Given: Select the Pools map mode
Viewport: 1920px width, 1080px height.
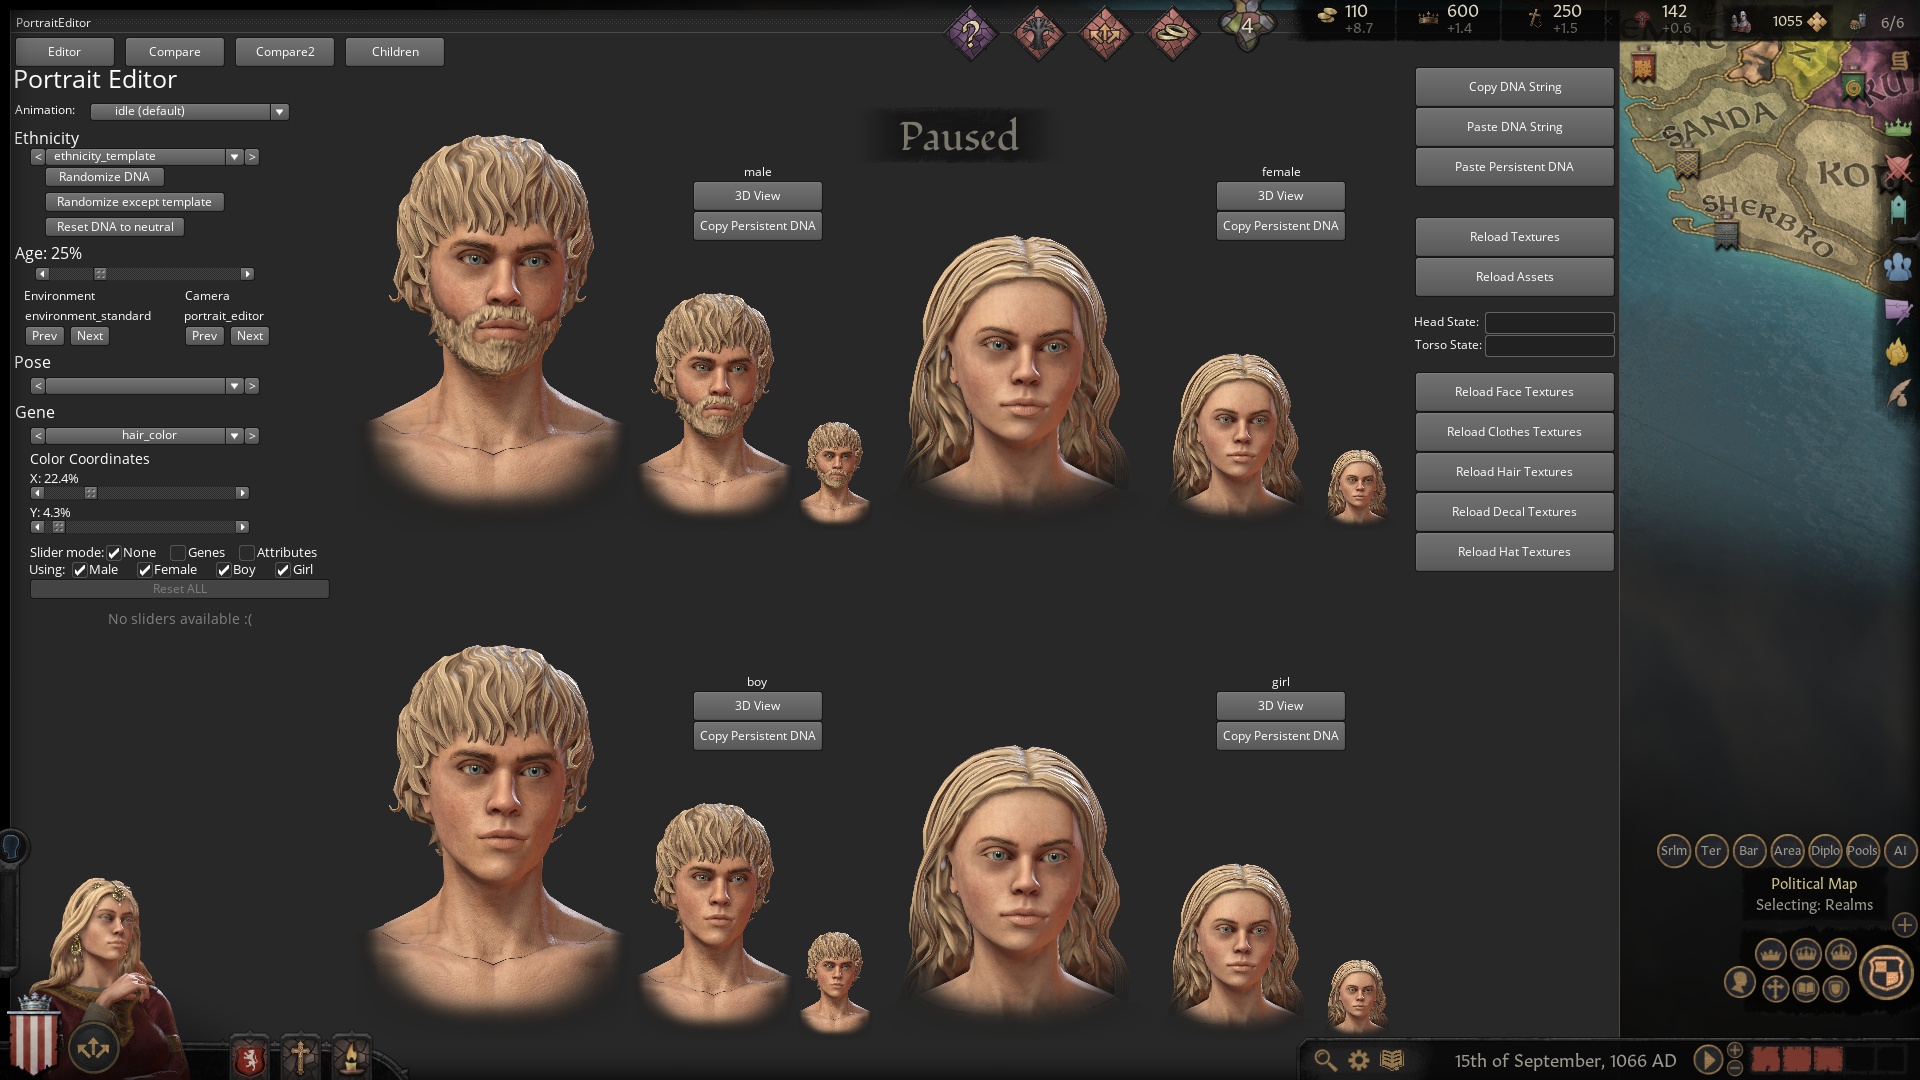Looking at the screenshot, I should coord(1862,851).
